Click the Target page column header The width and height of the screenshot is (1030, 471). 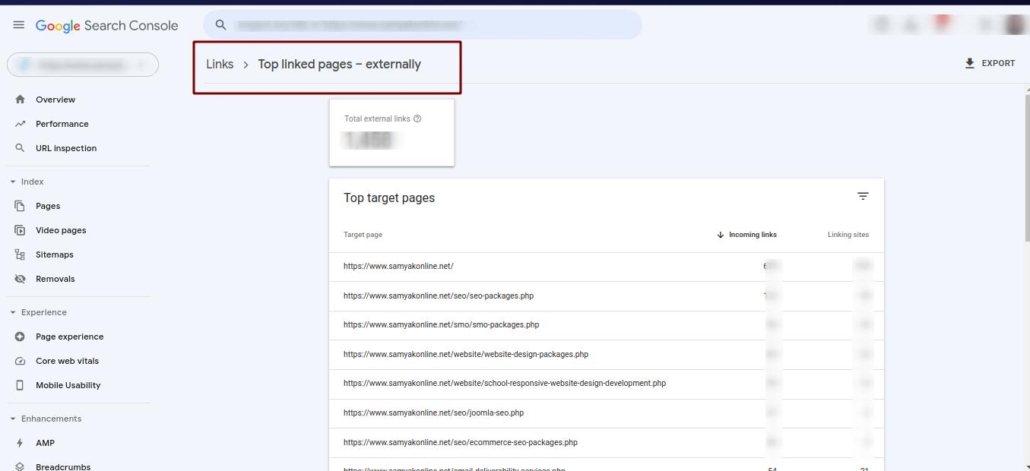[363, 235]
